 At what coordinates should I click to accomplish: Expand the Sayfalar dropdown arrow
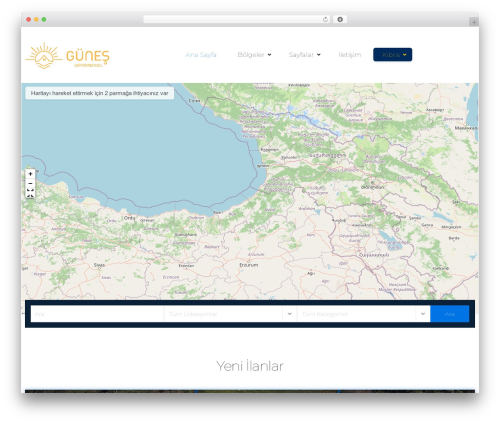pos(319,55)
